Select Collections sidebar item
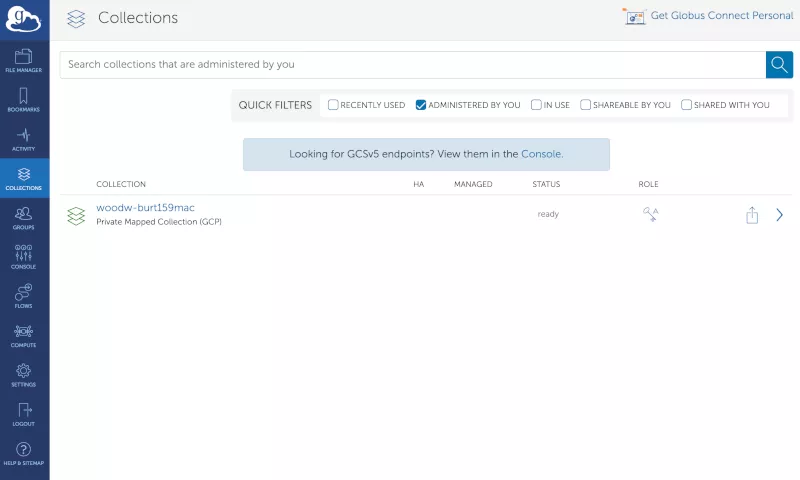 (x=23, y=179)
